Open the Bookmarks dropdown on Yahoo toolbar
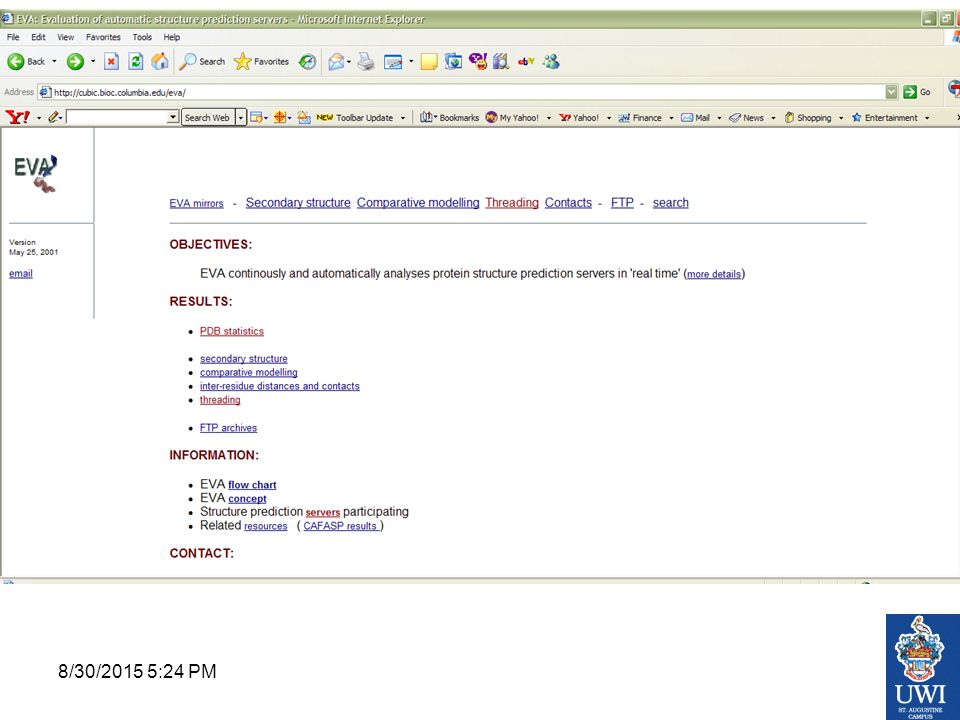Image resolution: width=960 pixels, height=720 pixels. click(436, 118)
